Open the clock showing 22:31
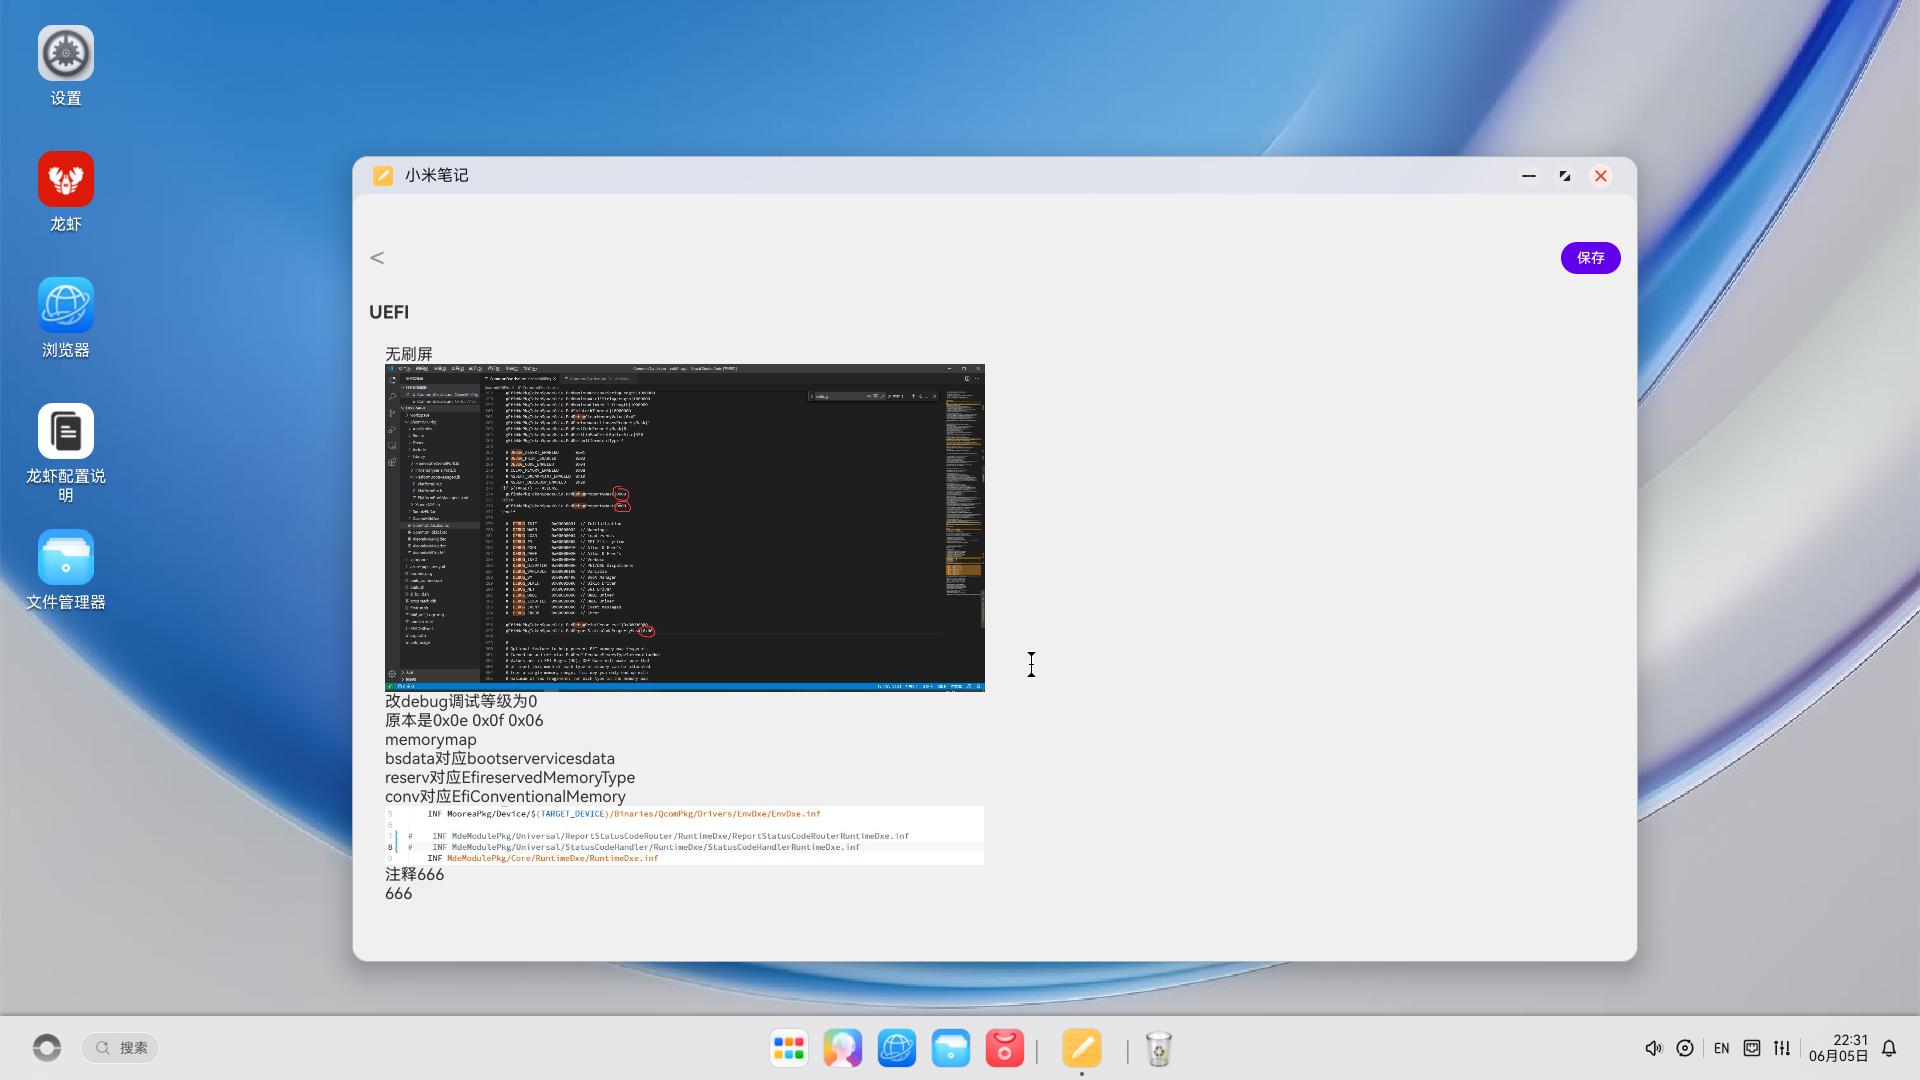The height and width of the screenshot is (1080, 1920). point(1839,1048)
